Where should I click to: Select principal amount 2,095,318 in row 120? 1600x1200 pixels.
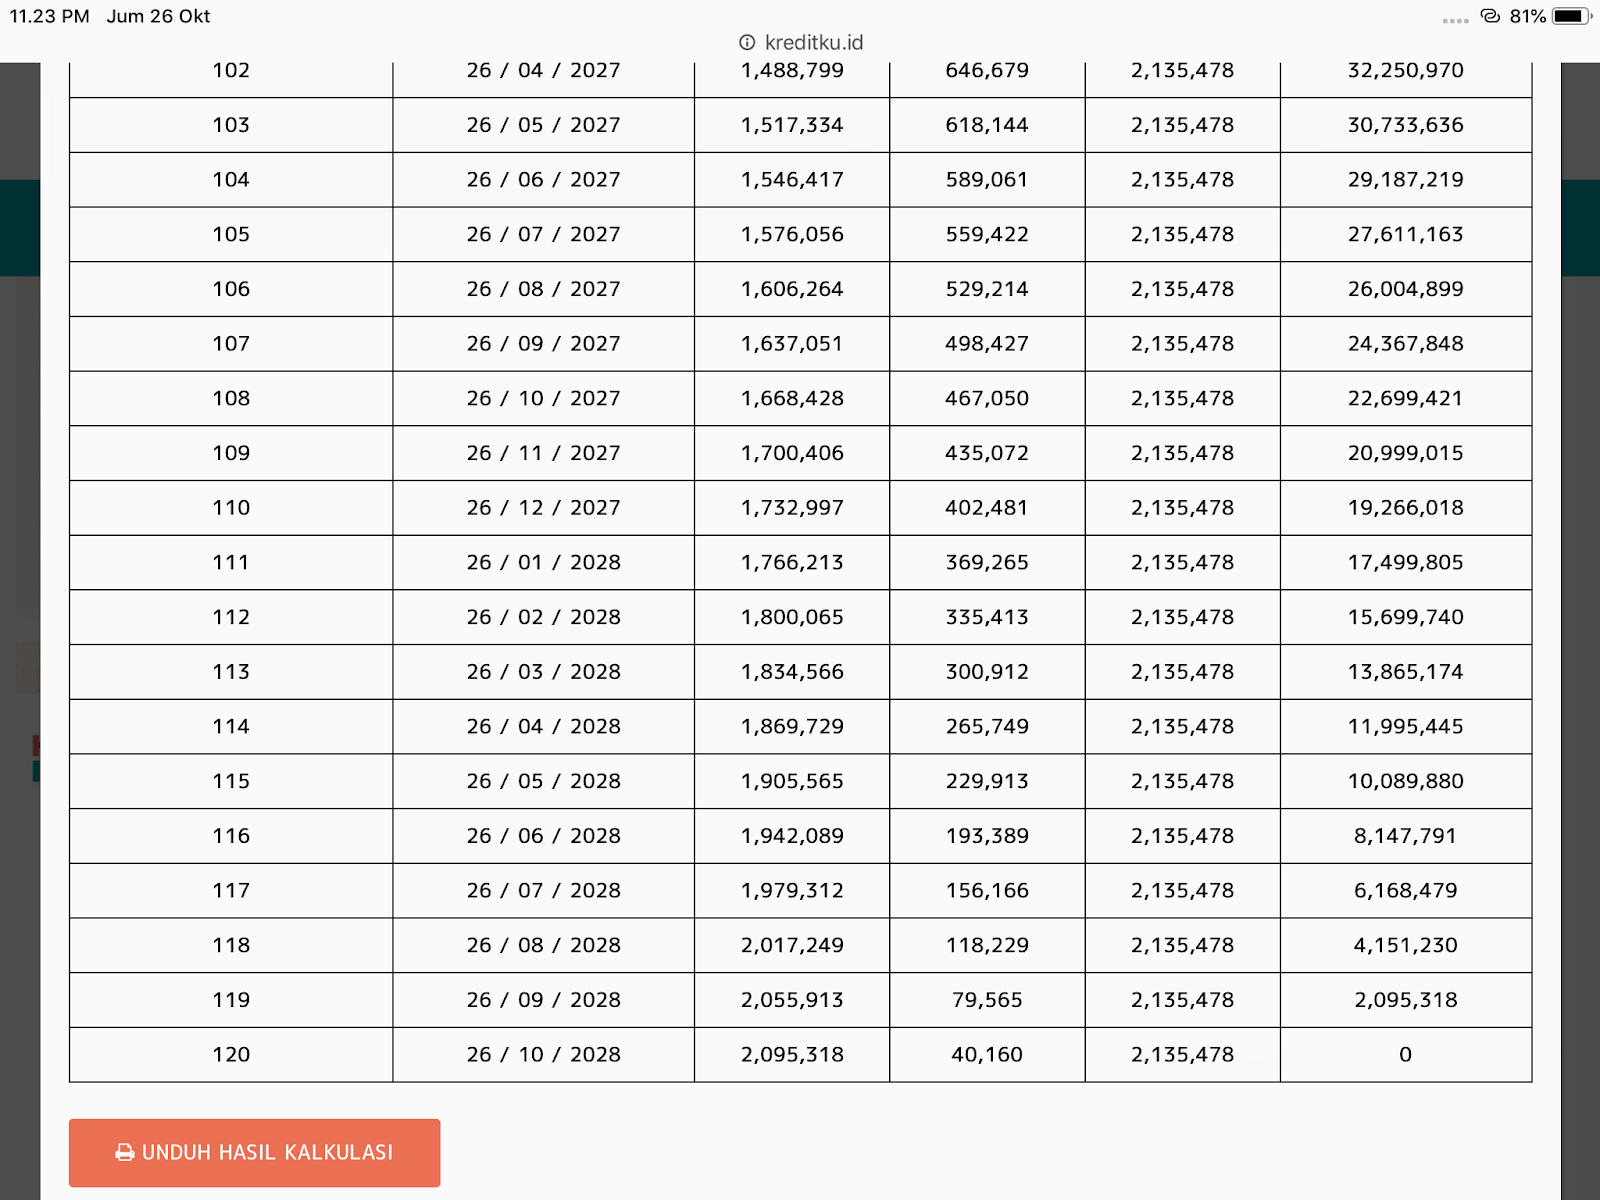tap(792, 1054)
